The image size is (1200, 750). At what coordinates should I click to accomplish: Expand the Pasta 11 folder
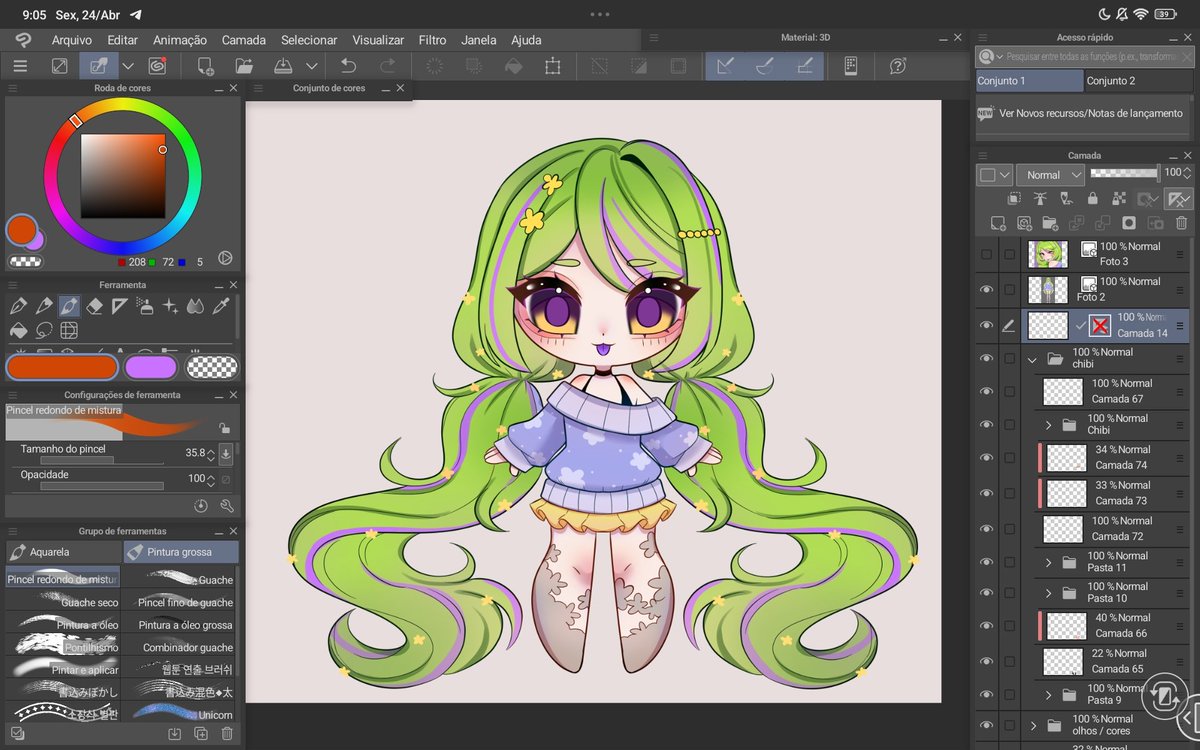[1048, 562]
